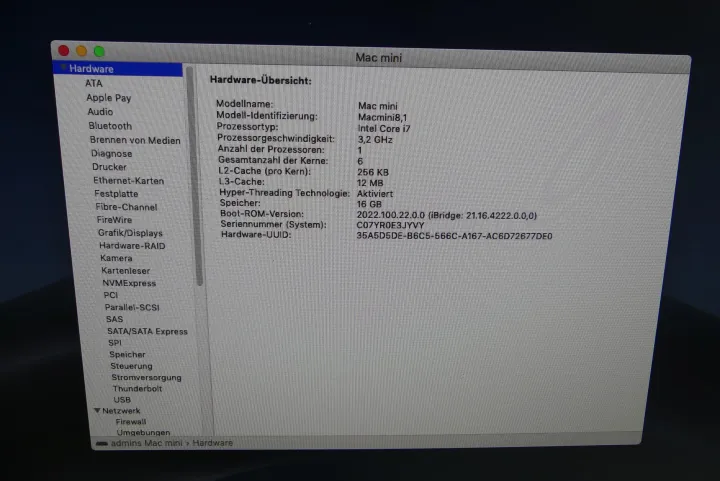
Task: Open the ATA section
Action: 94,84
